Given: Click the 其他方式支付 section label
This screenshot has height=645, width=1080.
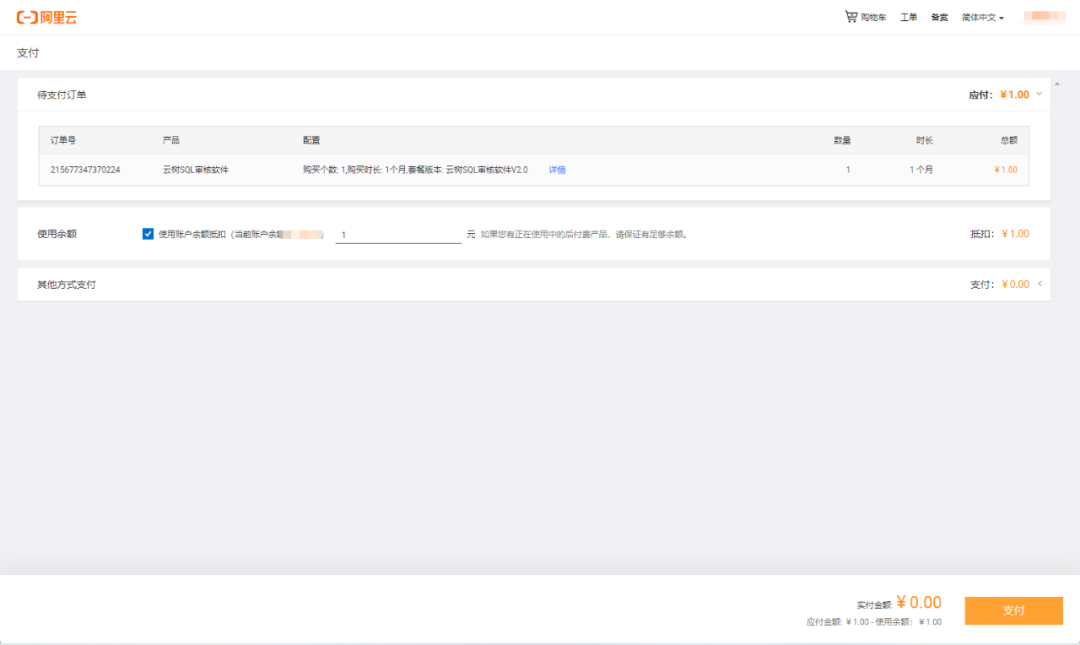Looking at the screenshot, I should click(67, 285).
